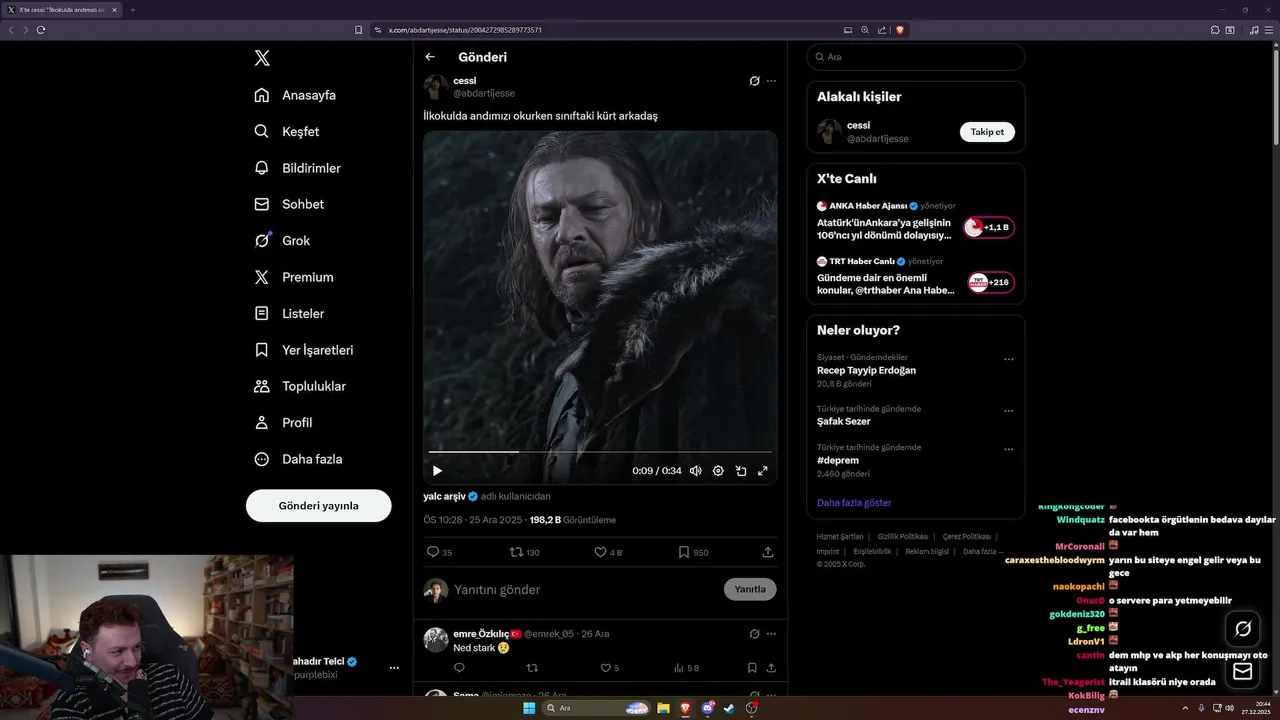Click Takip et to follow cessi
The image size is (1280, 720).
click(987, 132)
